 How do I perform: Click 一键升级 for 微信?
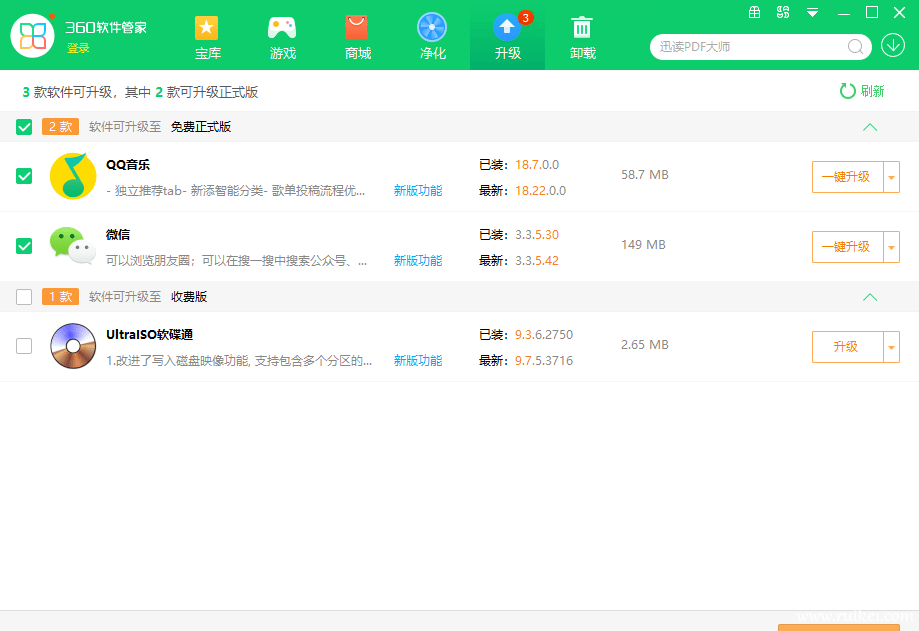pyautogui.click(x=847, y=247)
